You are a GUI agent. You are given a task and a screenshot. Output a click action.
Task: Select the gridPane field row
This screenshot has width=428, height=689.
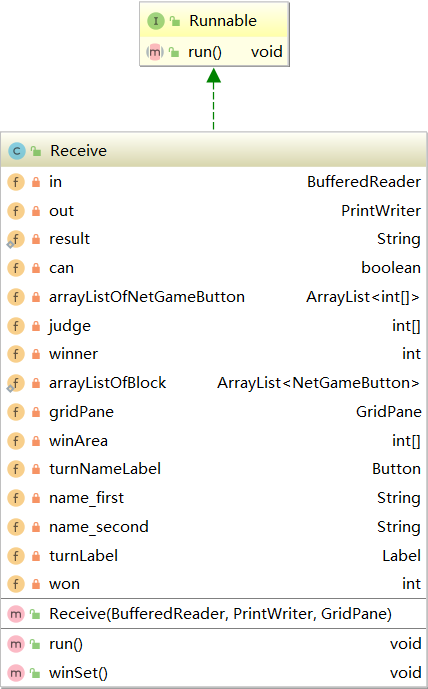[214, 412]
